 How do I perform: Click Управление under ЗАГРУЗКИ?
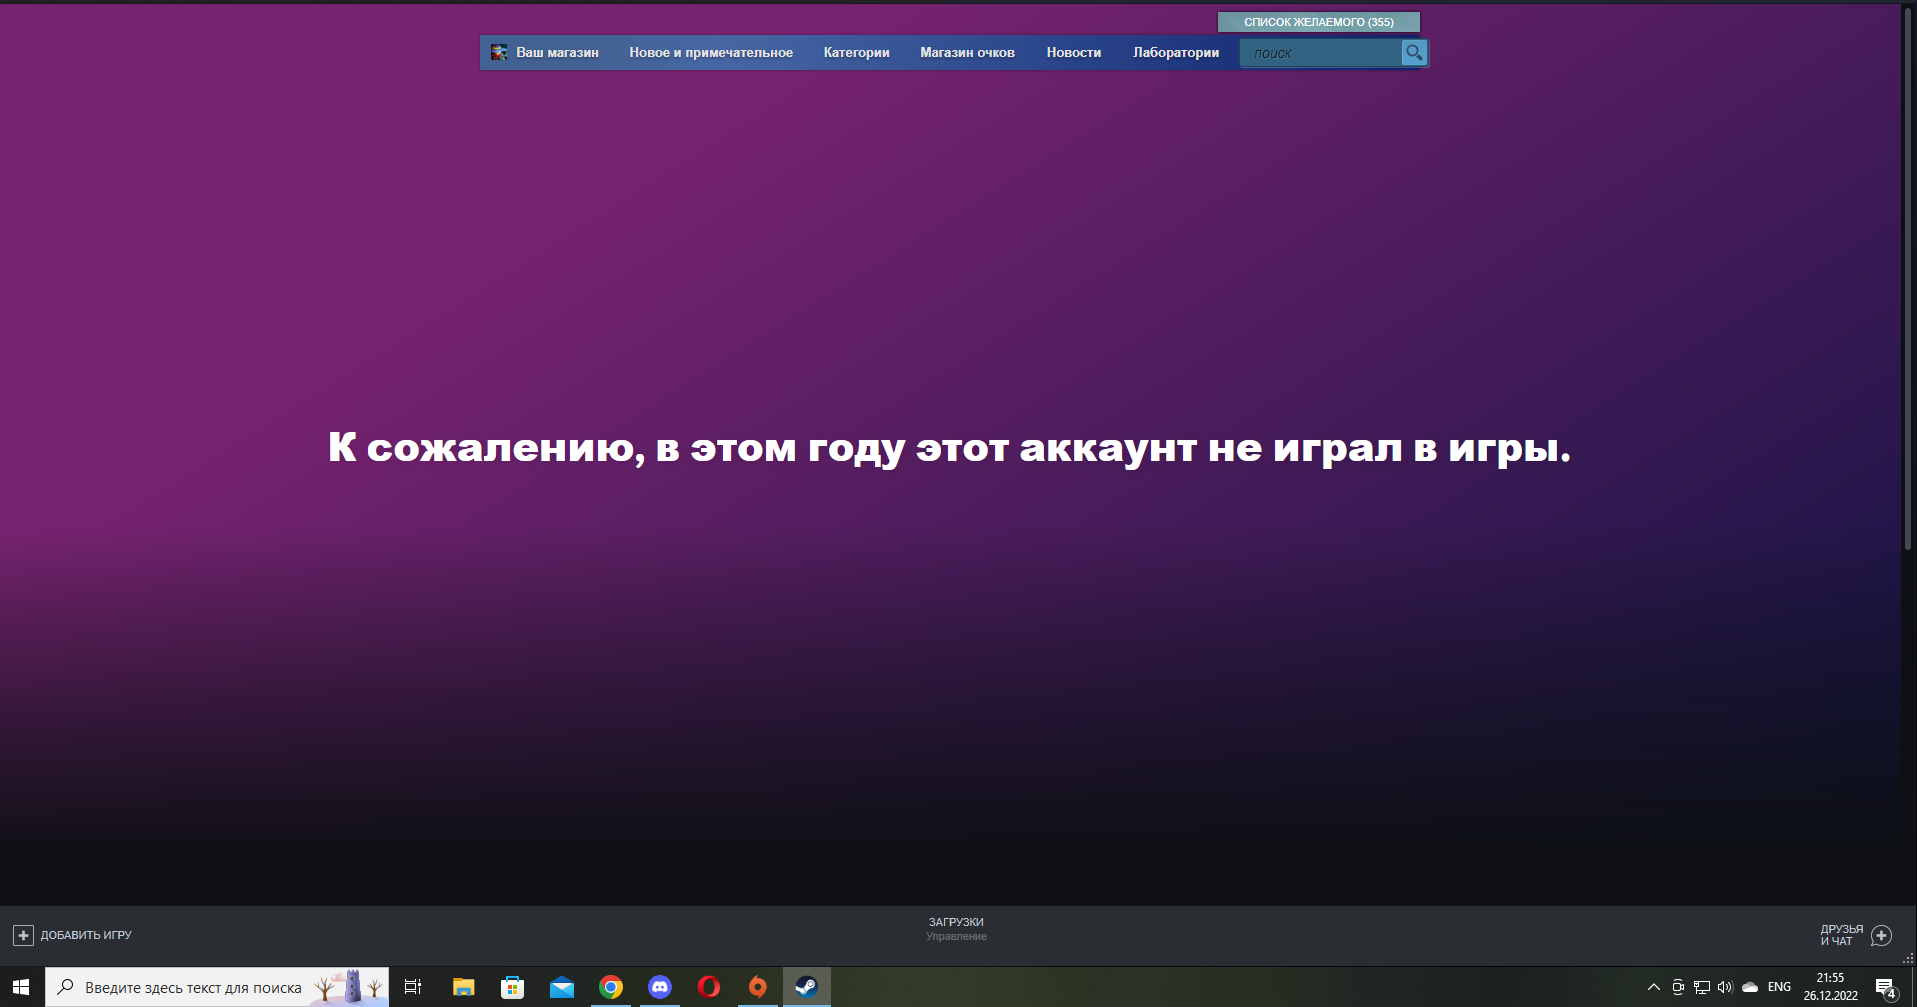(956, 937)
